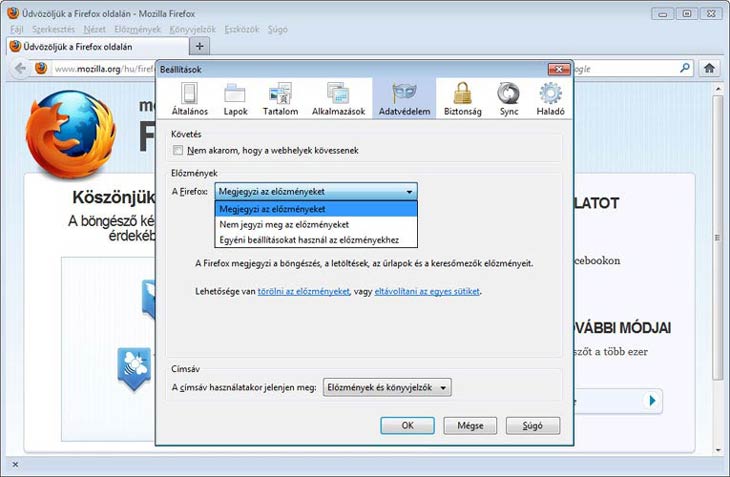Image resolution: width=730 pixels, height=477 pixels.
Task: Enable 'Nem akarom, hogy a webhelyek kövessenek'
Action: point(178,150)
